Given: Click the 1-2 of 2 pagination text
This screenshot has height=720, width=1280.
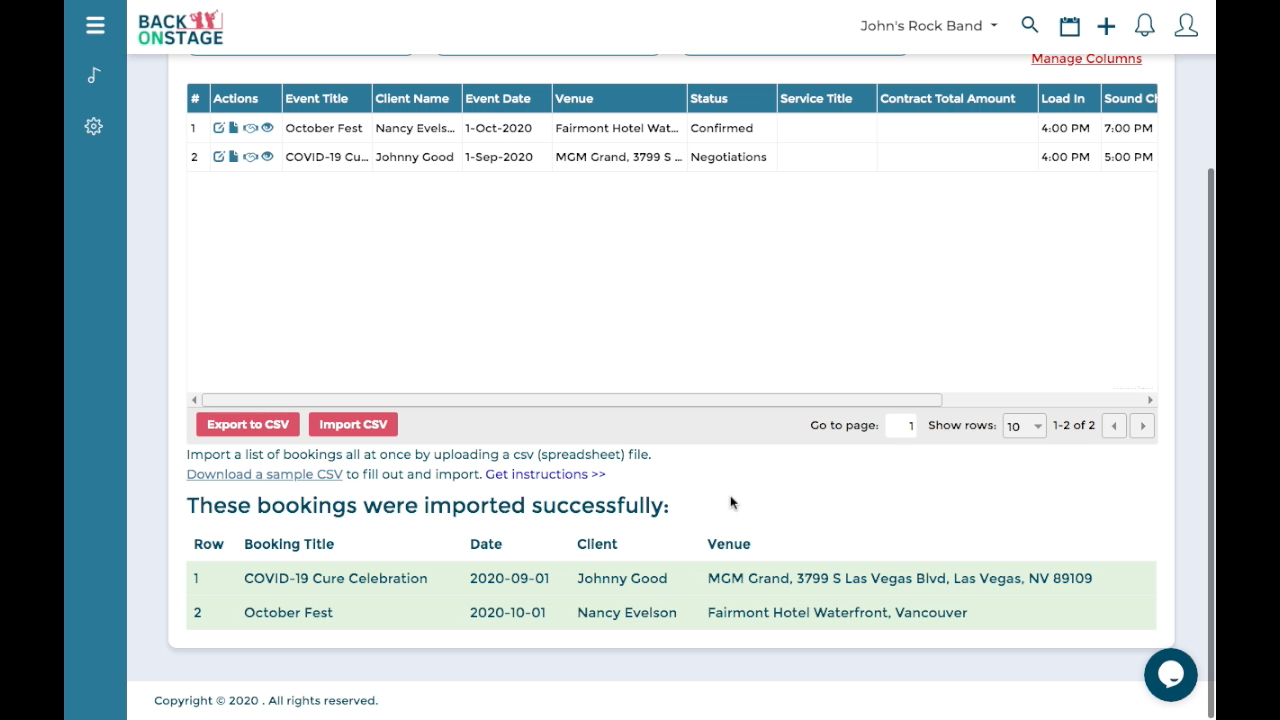Looking at the screenshot, I should (1074, 426).
